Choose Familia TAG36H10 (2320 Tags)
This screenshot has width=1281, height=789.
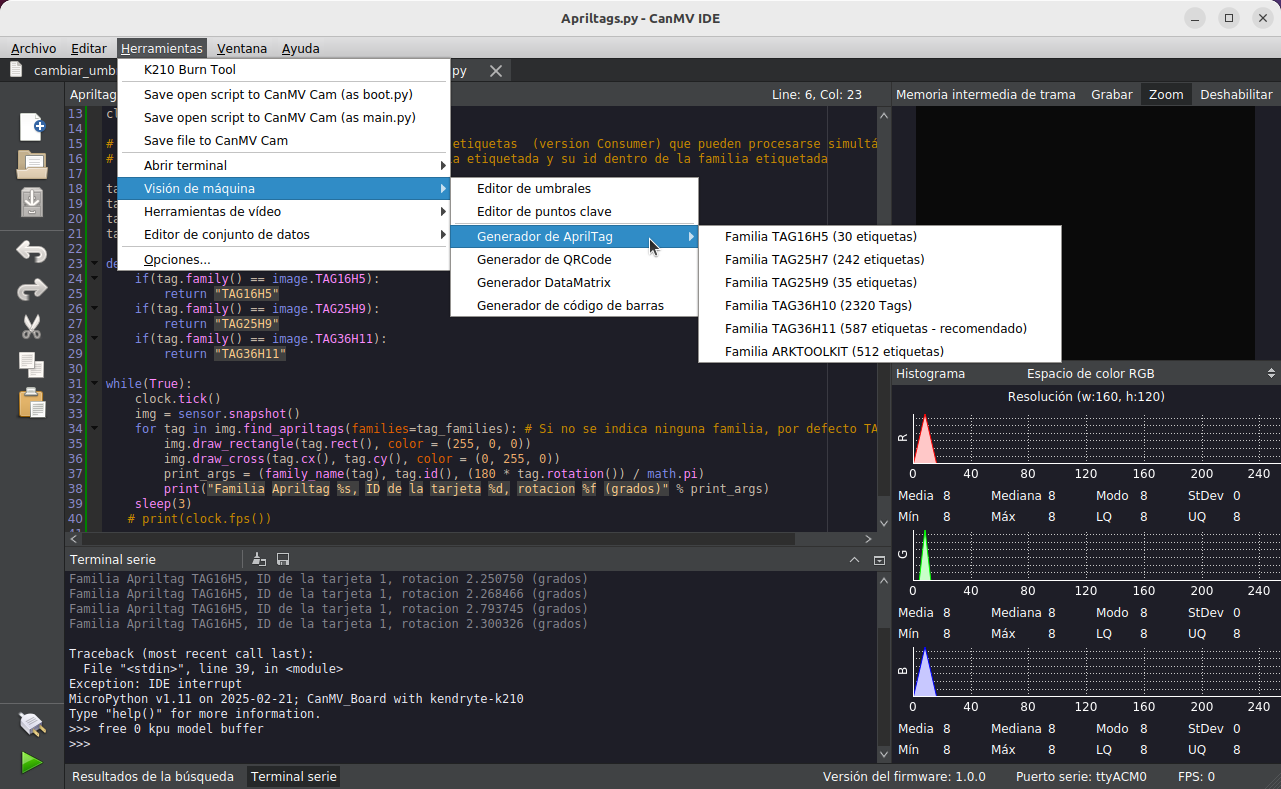(x=880, y=305)
